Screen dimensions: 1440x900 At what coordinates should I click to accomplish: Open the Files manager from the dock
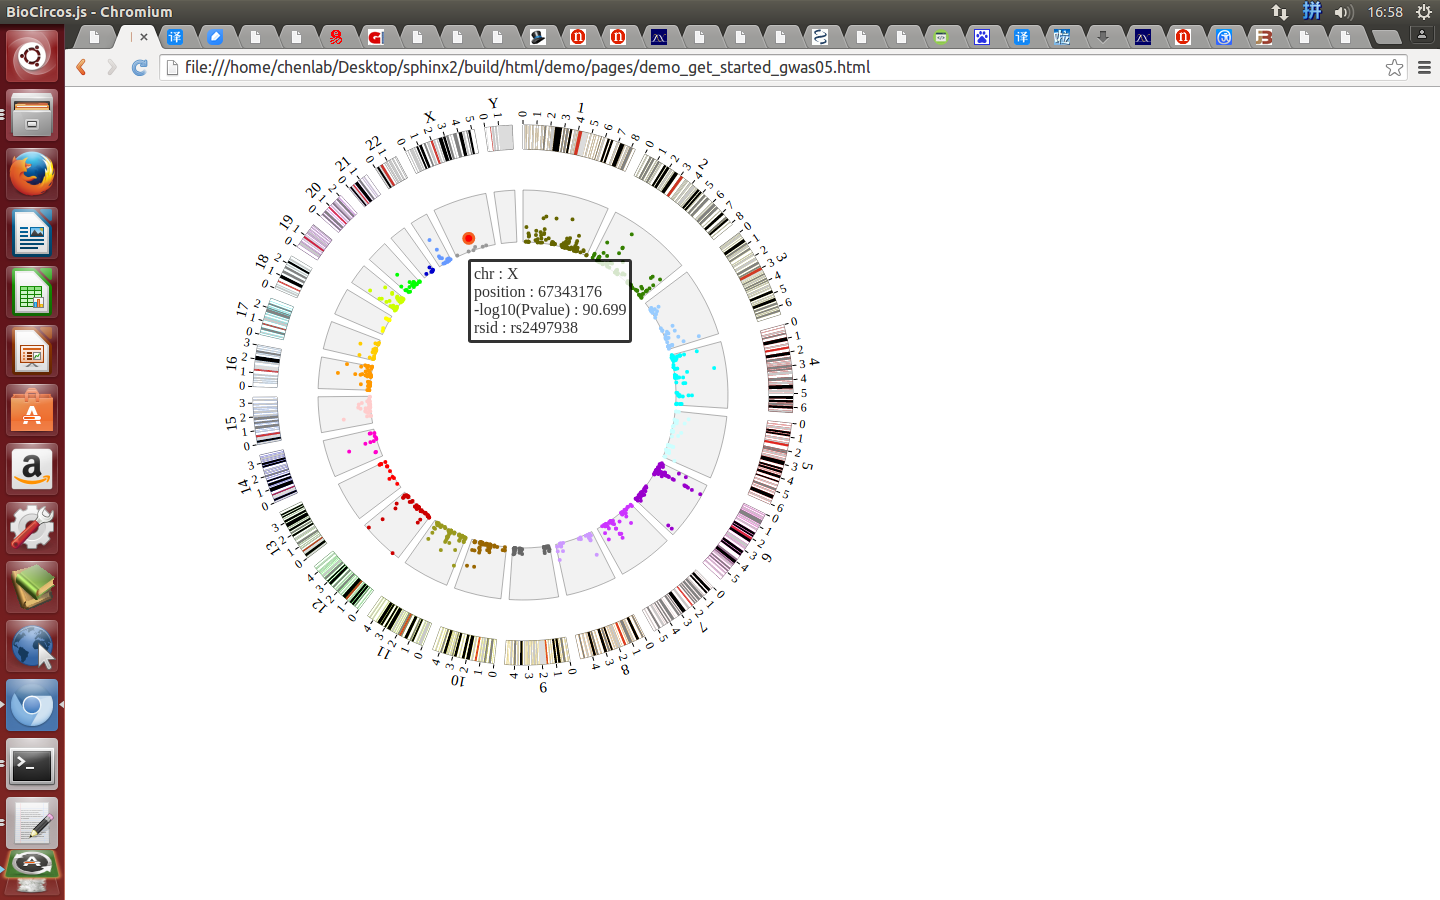32,114
